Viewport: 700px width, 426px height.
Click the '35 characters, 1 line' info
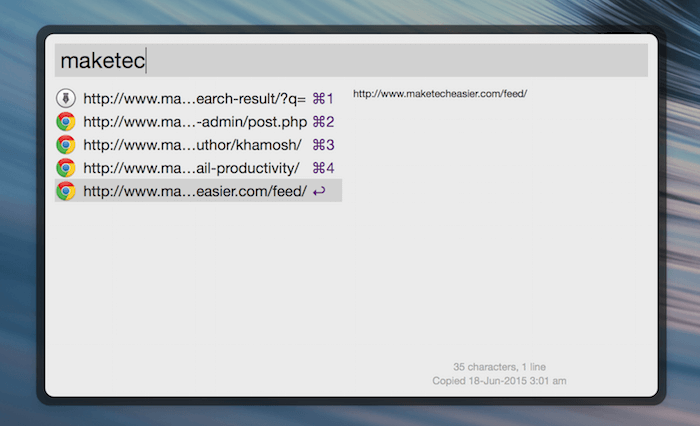[499, 367]
